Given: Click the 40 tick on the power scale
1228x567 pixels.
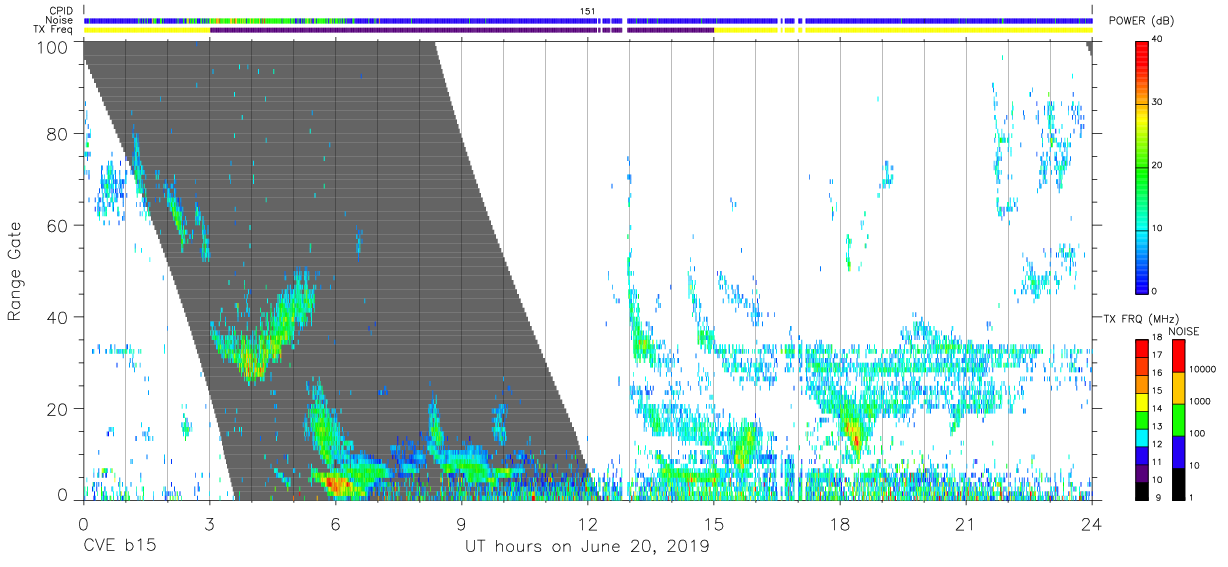Looking at the screenshot, I should point(1158,40).
